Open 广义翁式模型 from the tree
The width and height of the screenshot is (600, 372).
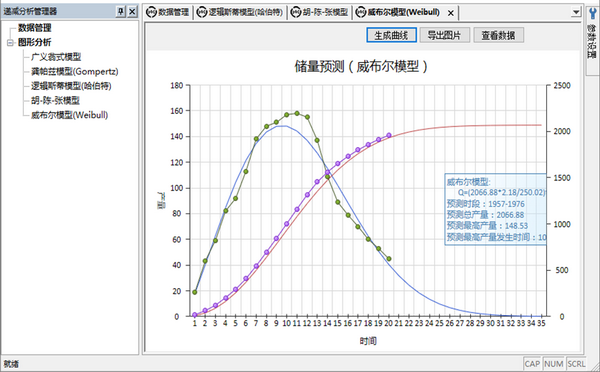click(56, 57)
